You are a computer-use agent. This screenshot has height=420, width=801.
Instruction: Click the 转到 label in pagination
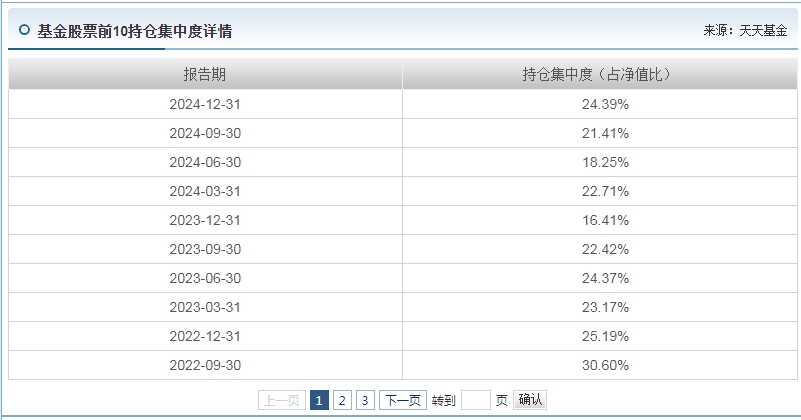pyautogui.click(x=443, y=401)
